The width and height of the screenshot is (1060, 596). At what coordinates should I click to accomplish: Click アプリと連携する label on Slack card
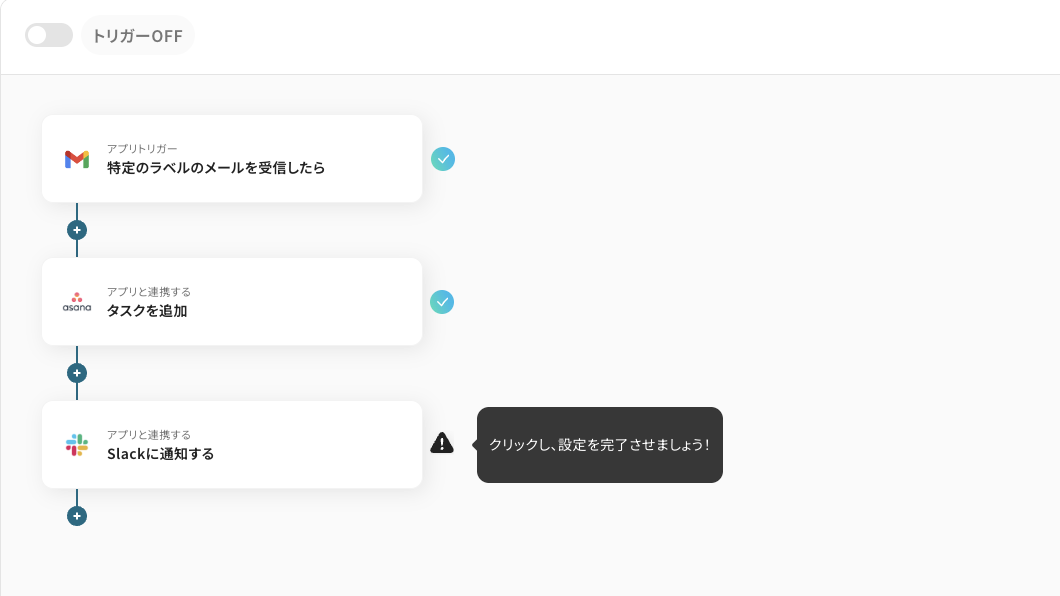coord(149,435)
